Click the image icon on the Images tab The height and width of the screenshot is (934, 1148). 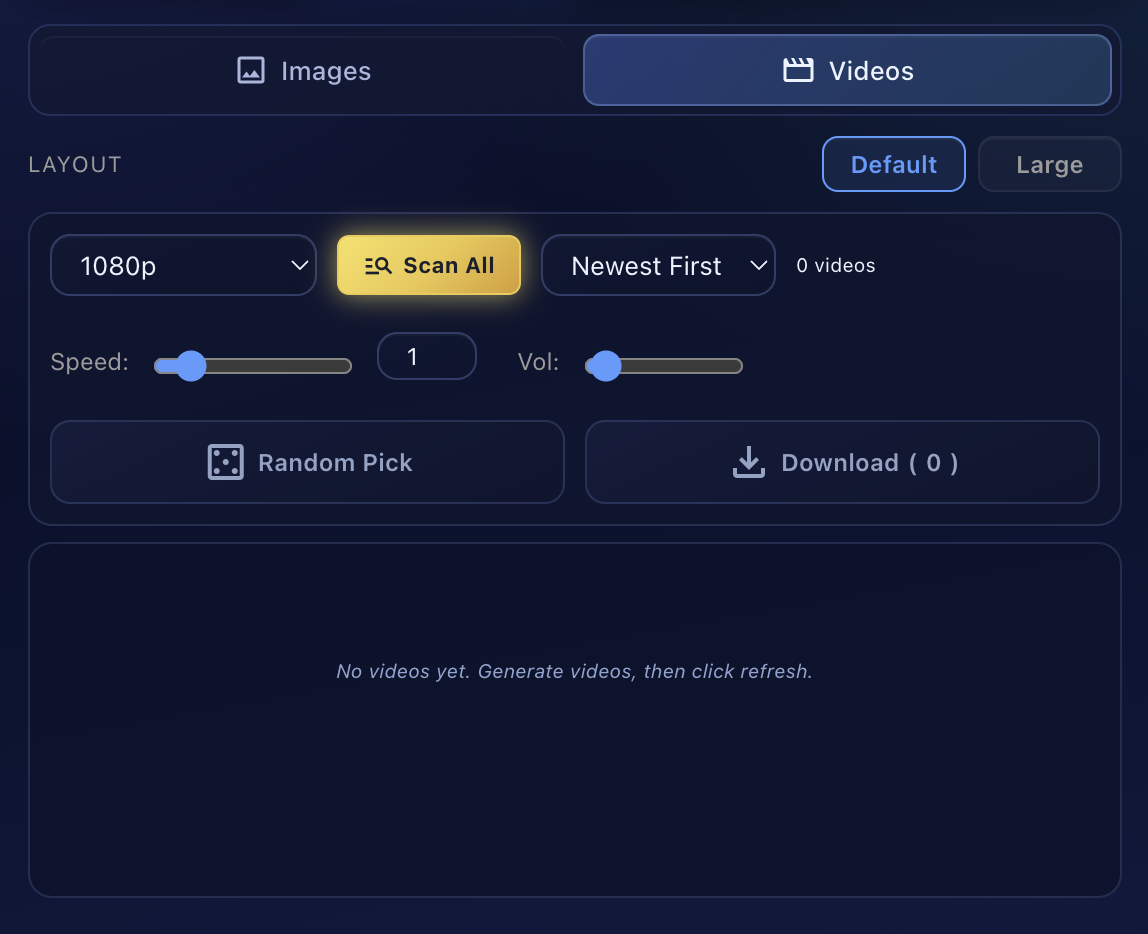[249, 70]
